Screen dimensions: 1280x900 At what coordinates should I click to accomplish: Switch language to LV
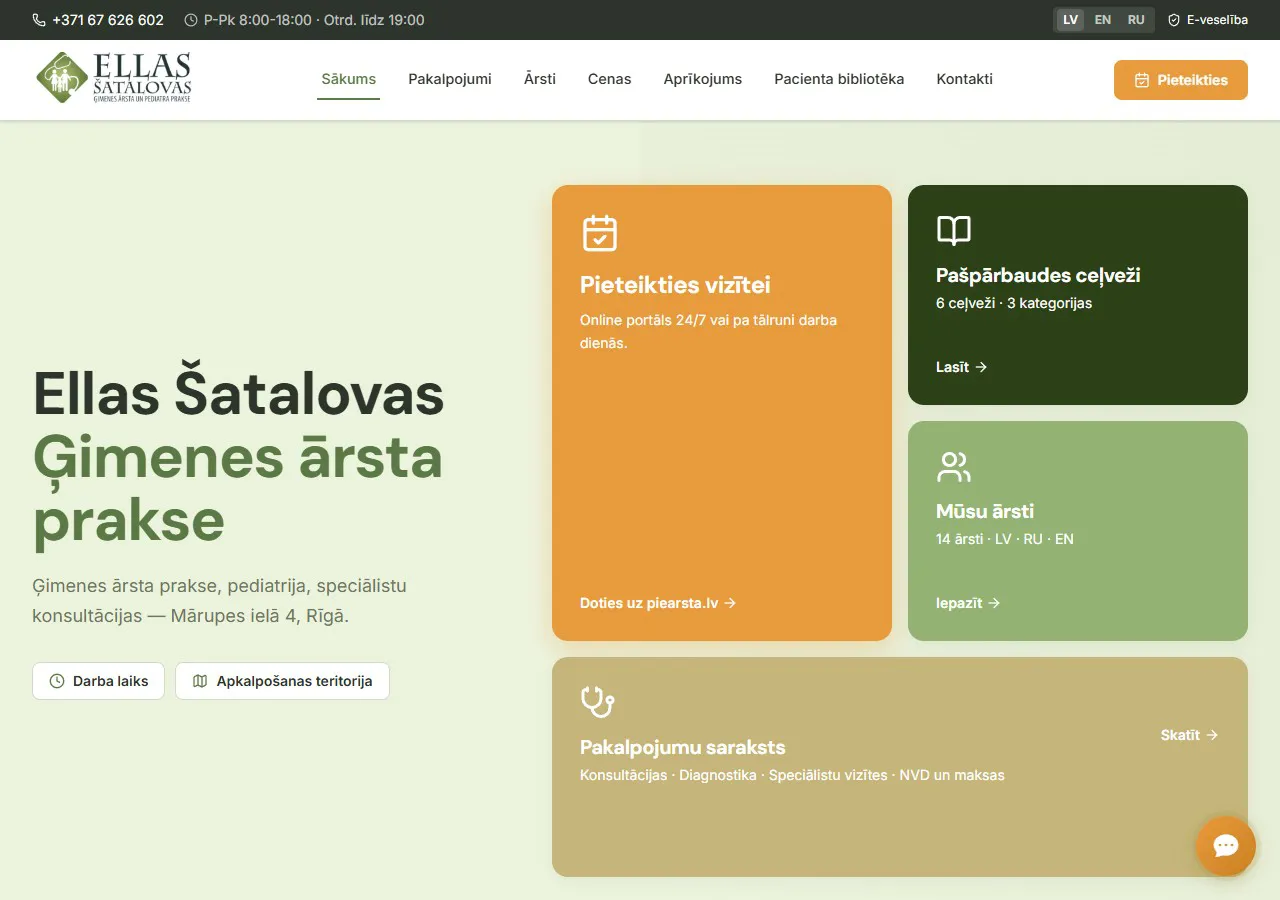tap(1071, 20)
